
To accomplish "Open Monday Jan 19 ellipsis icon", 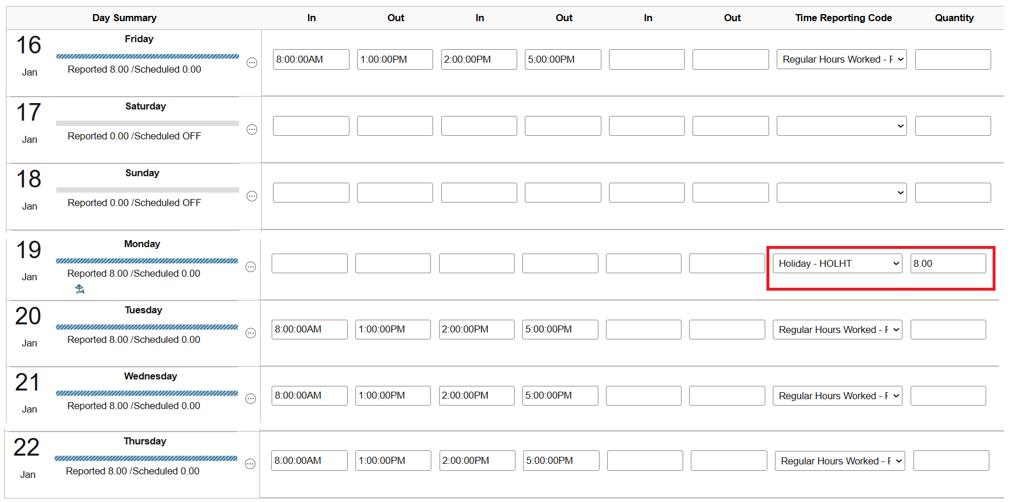I will click(x=251, y=267).
